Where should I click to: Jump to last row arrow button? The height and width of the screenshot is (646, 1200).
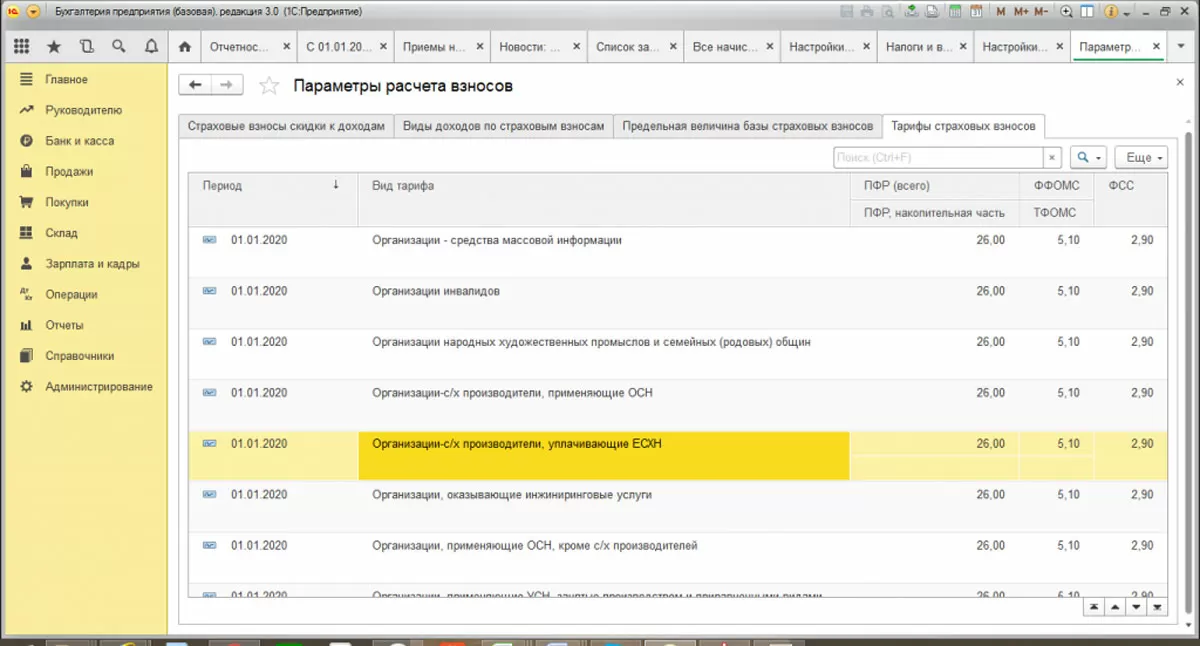[1157, 606]
